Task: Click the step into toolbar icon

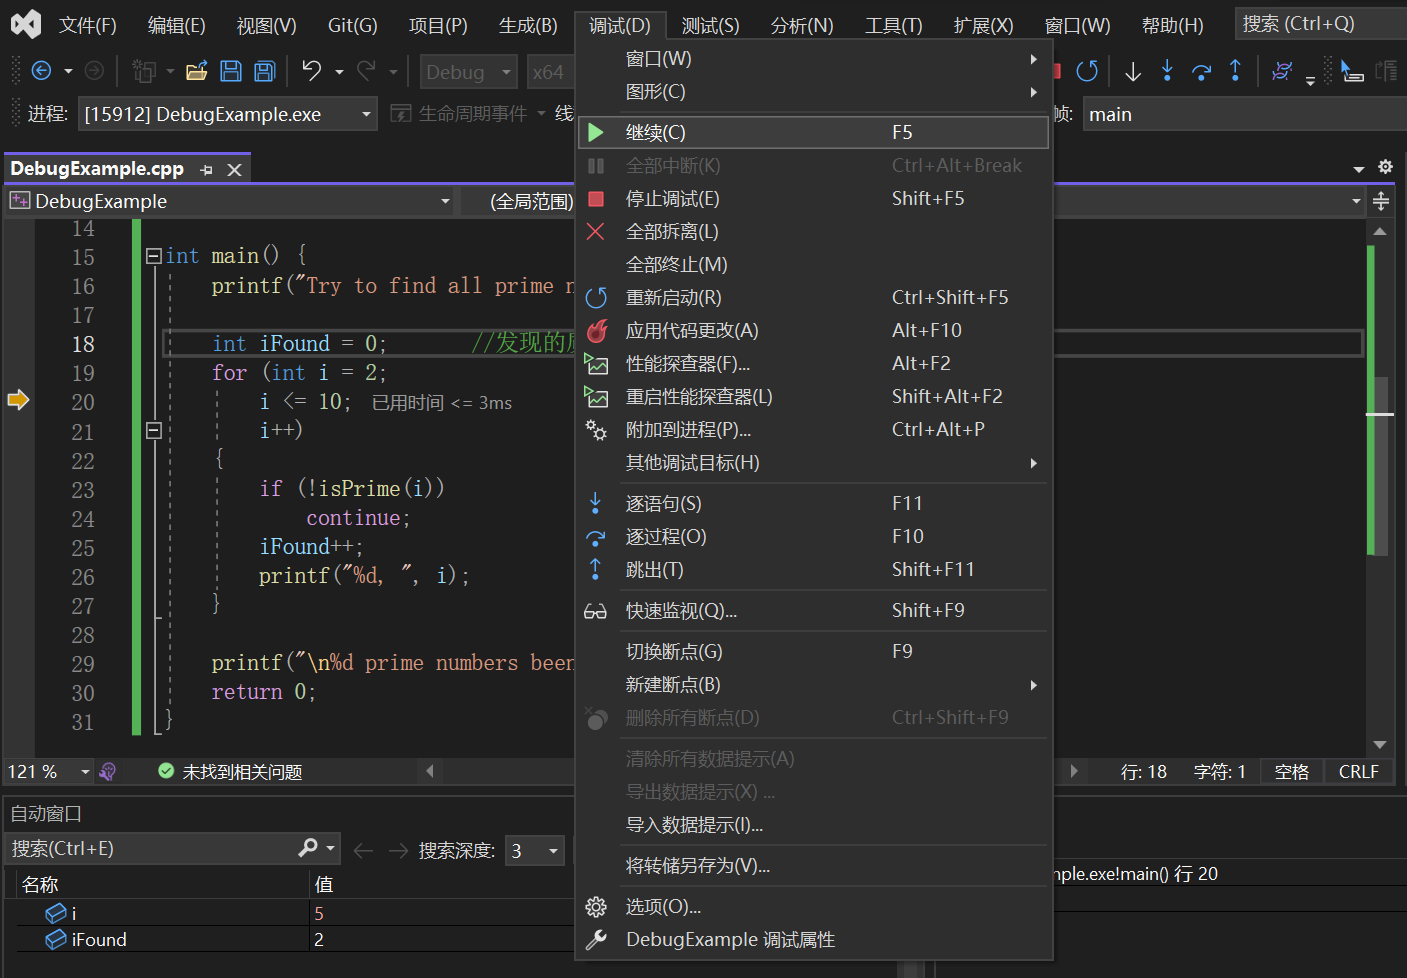Action: [x=1167, y=71]
